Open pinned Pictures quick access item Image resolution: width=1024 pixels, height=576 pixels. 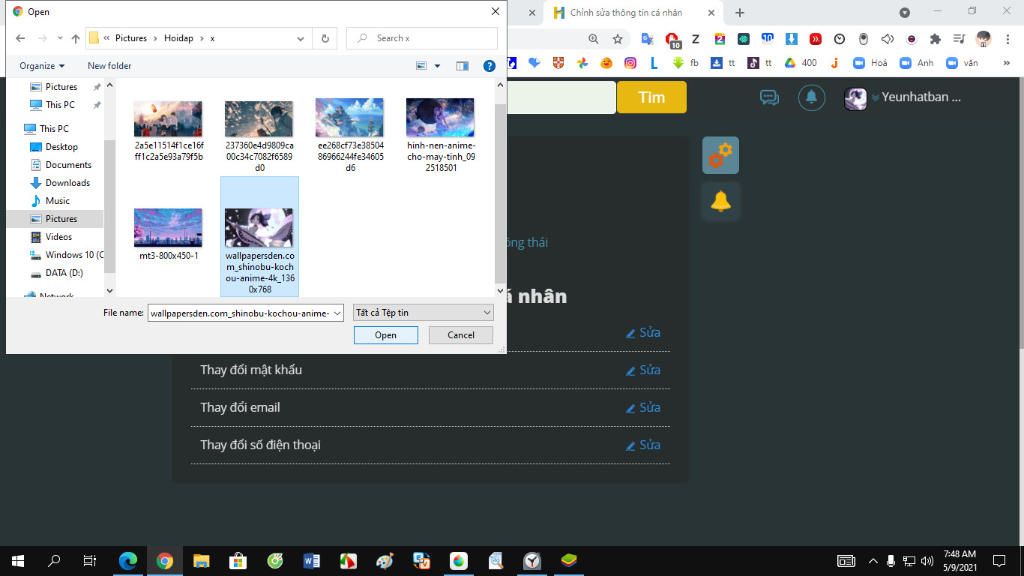[x=61, y=87]
